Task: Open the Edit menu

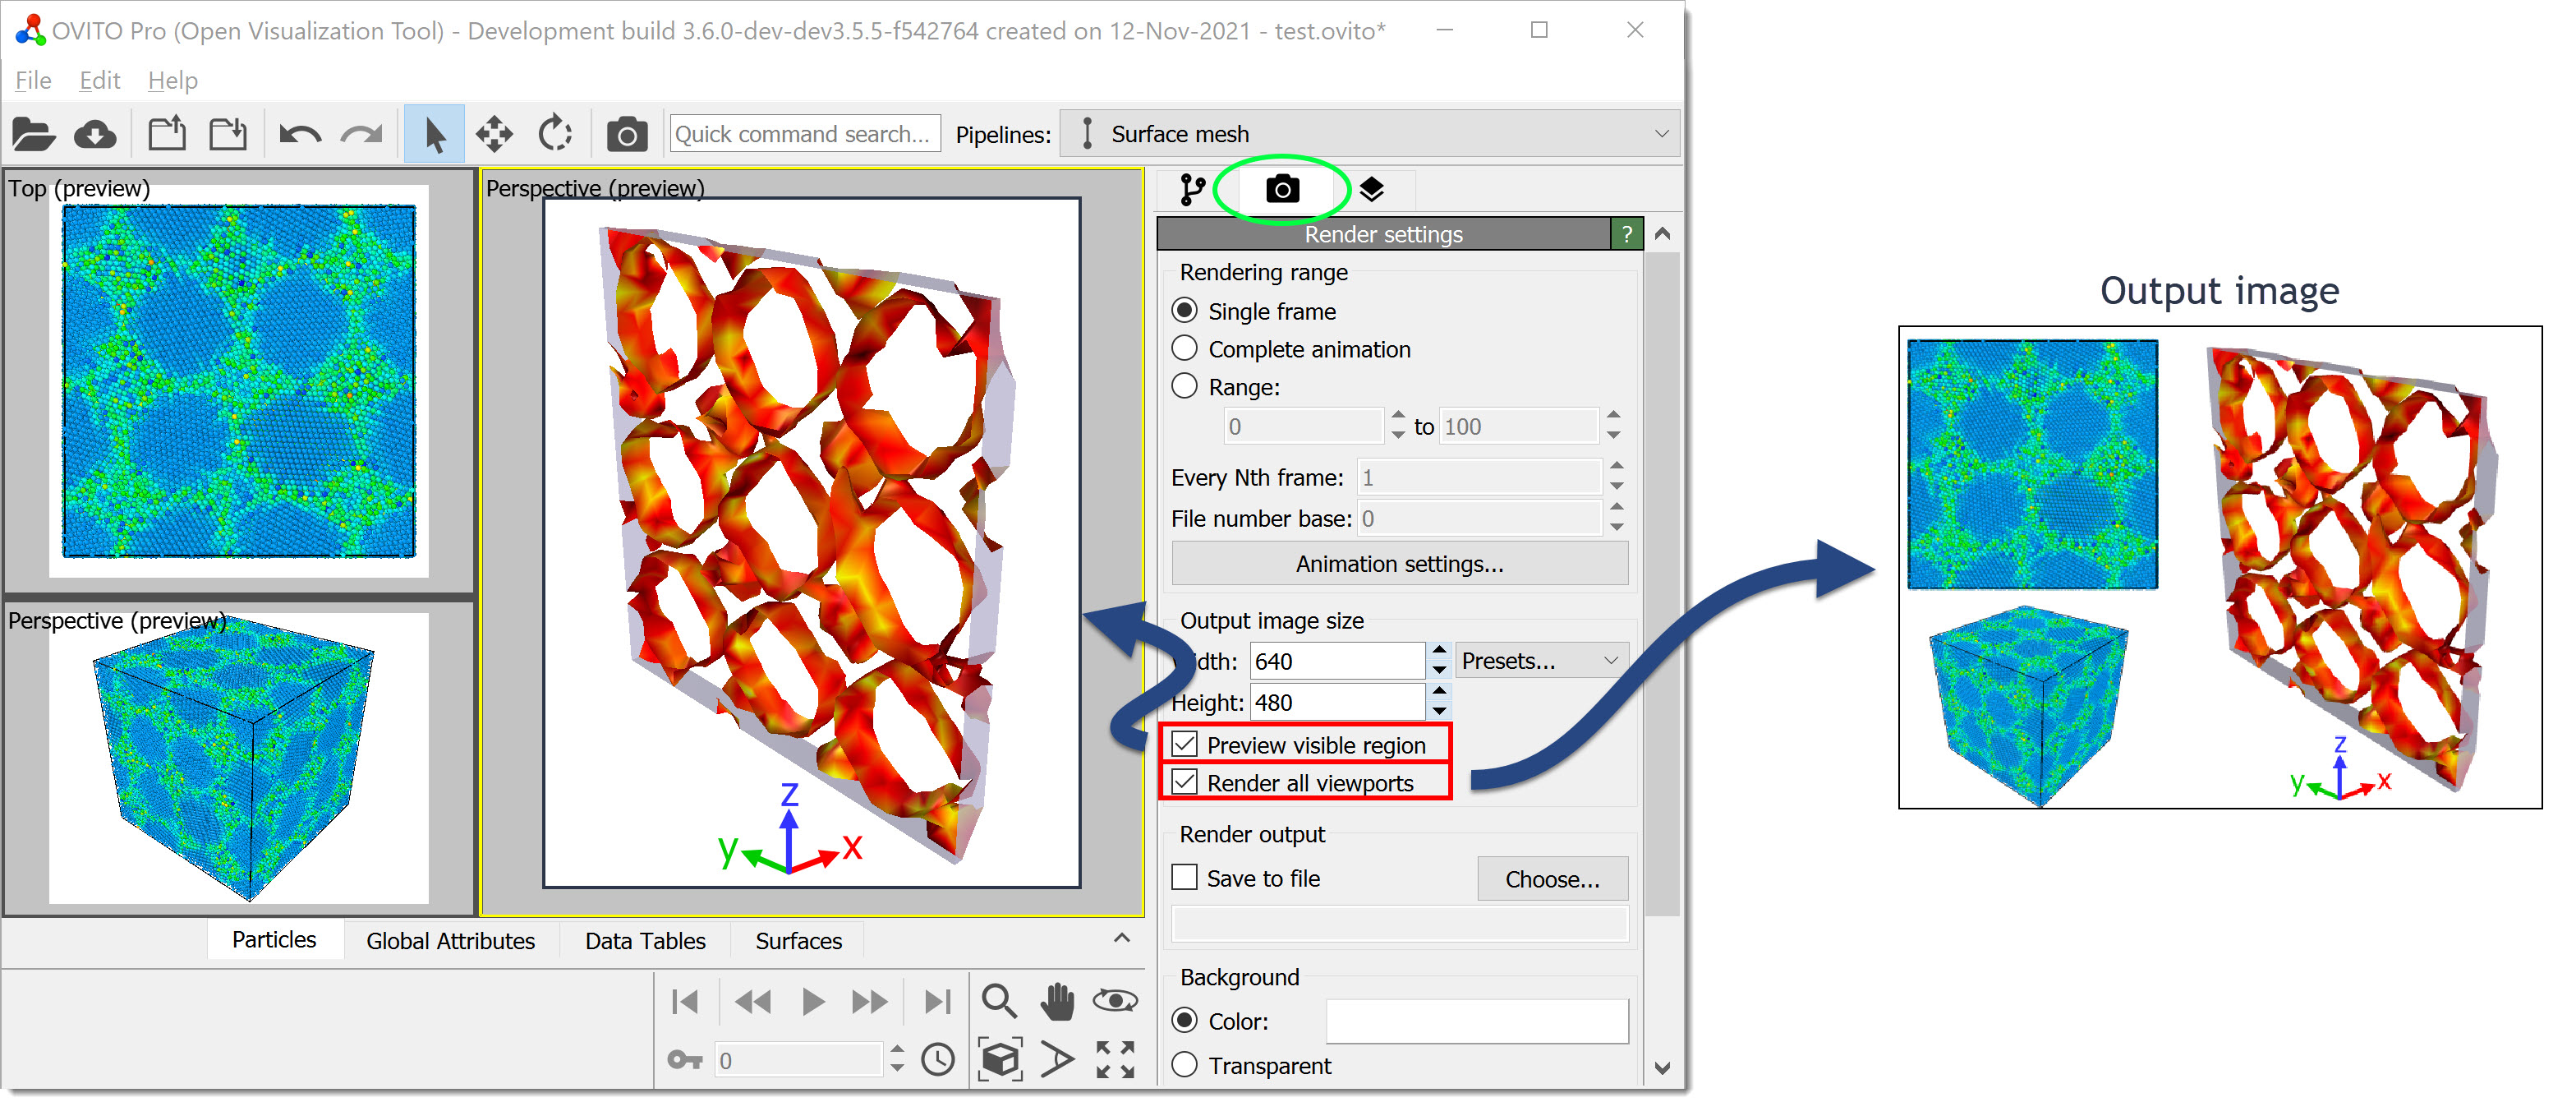Action: [x=99, y=80]
